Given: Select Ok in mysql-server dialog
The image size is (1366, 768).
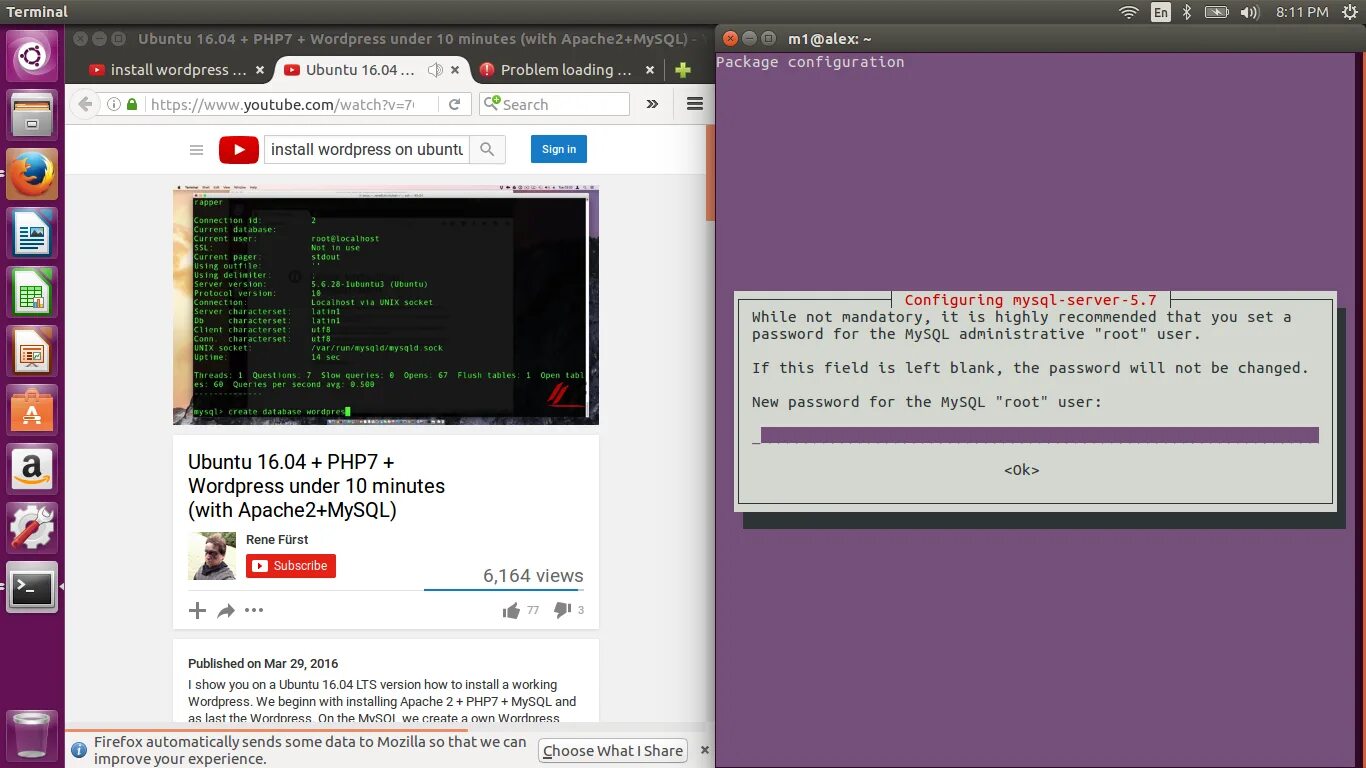Looking at the screenshot, I should (1021, 470).
